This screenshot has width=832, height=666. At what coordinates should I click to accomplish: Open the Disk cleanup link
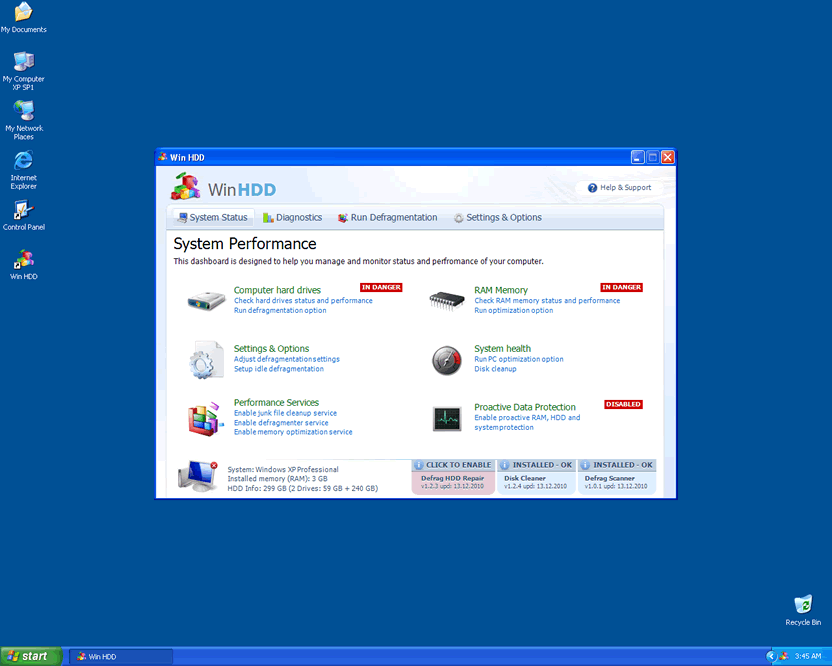point(495,368)
